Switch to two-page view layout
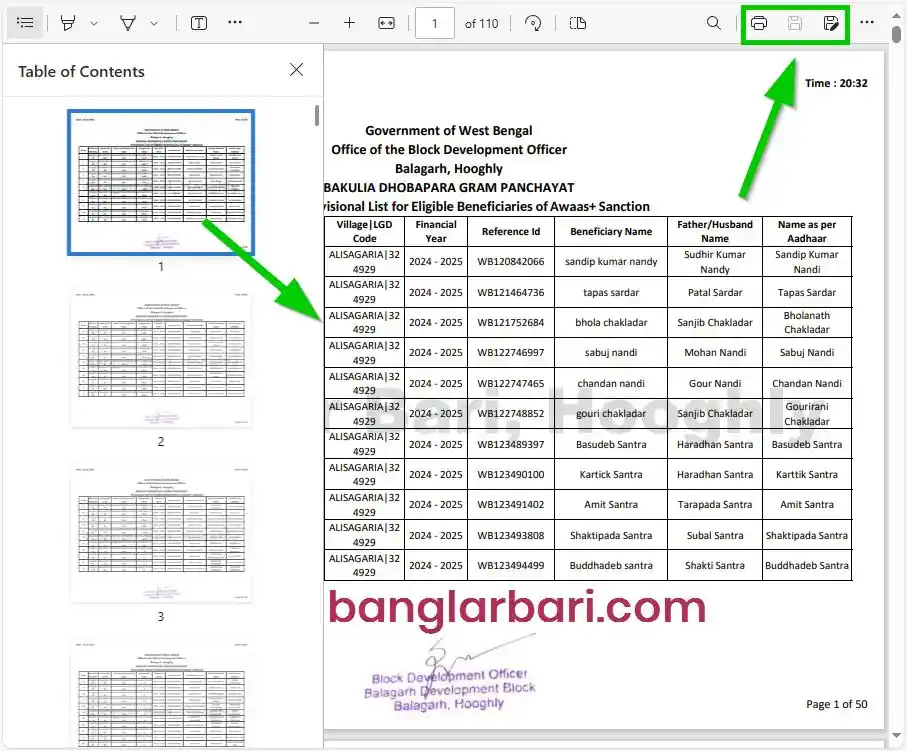 coord(578,22)
